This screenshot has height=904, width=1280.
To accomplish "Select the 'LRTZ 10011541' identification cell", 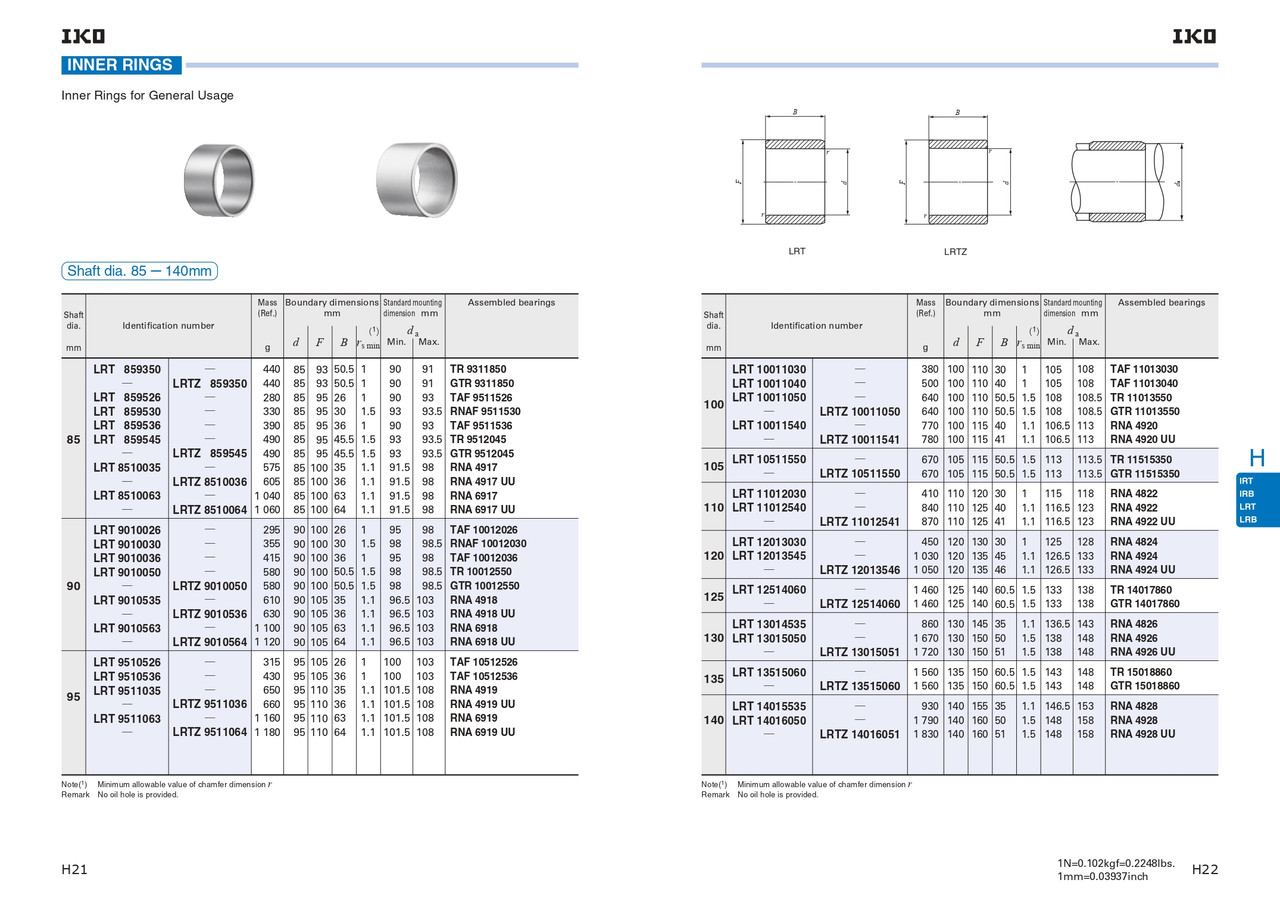I will 860,439.
